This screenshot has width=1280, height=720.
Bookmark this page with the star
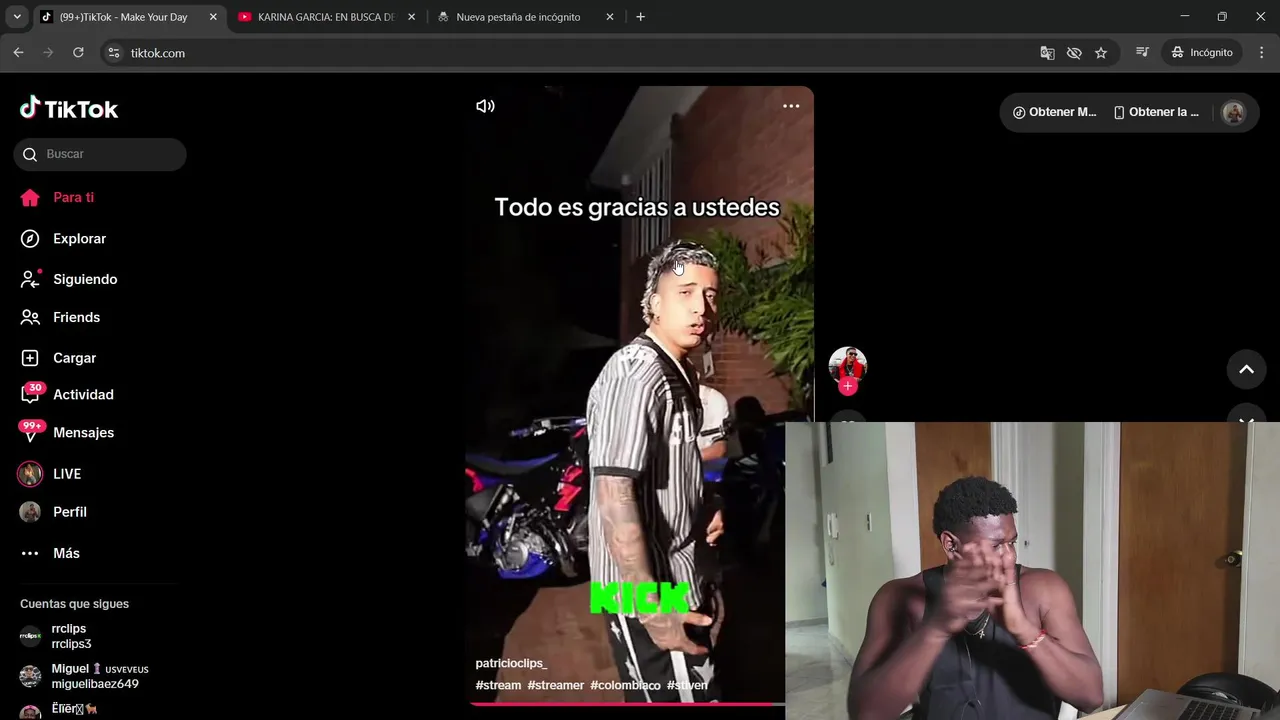(x=1101, y=53)
